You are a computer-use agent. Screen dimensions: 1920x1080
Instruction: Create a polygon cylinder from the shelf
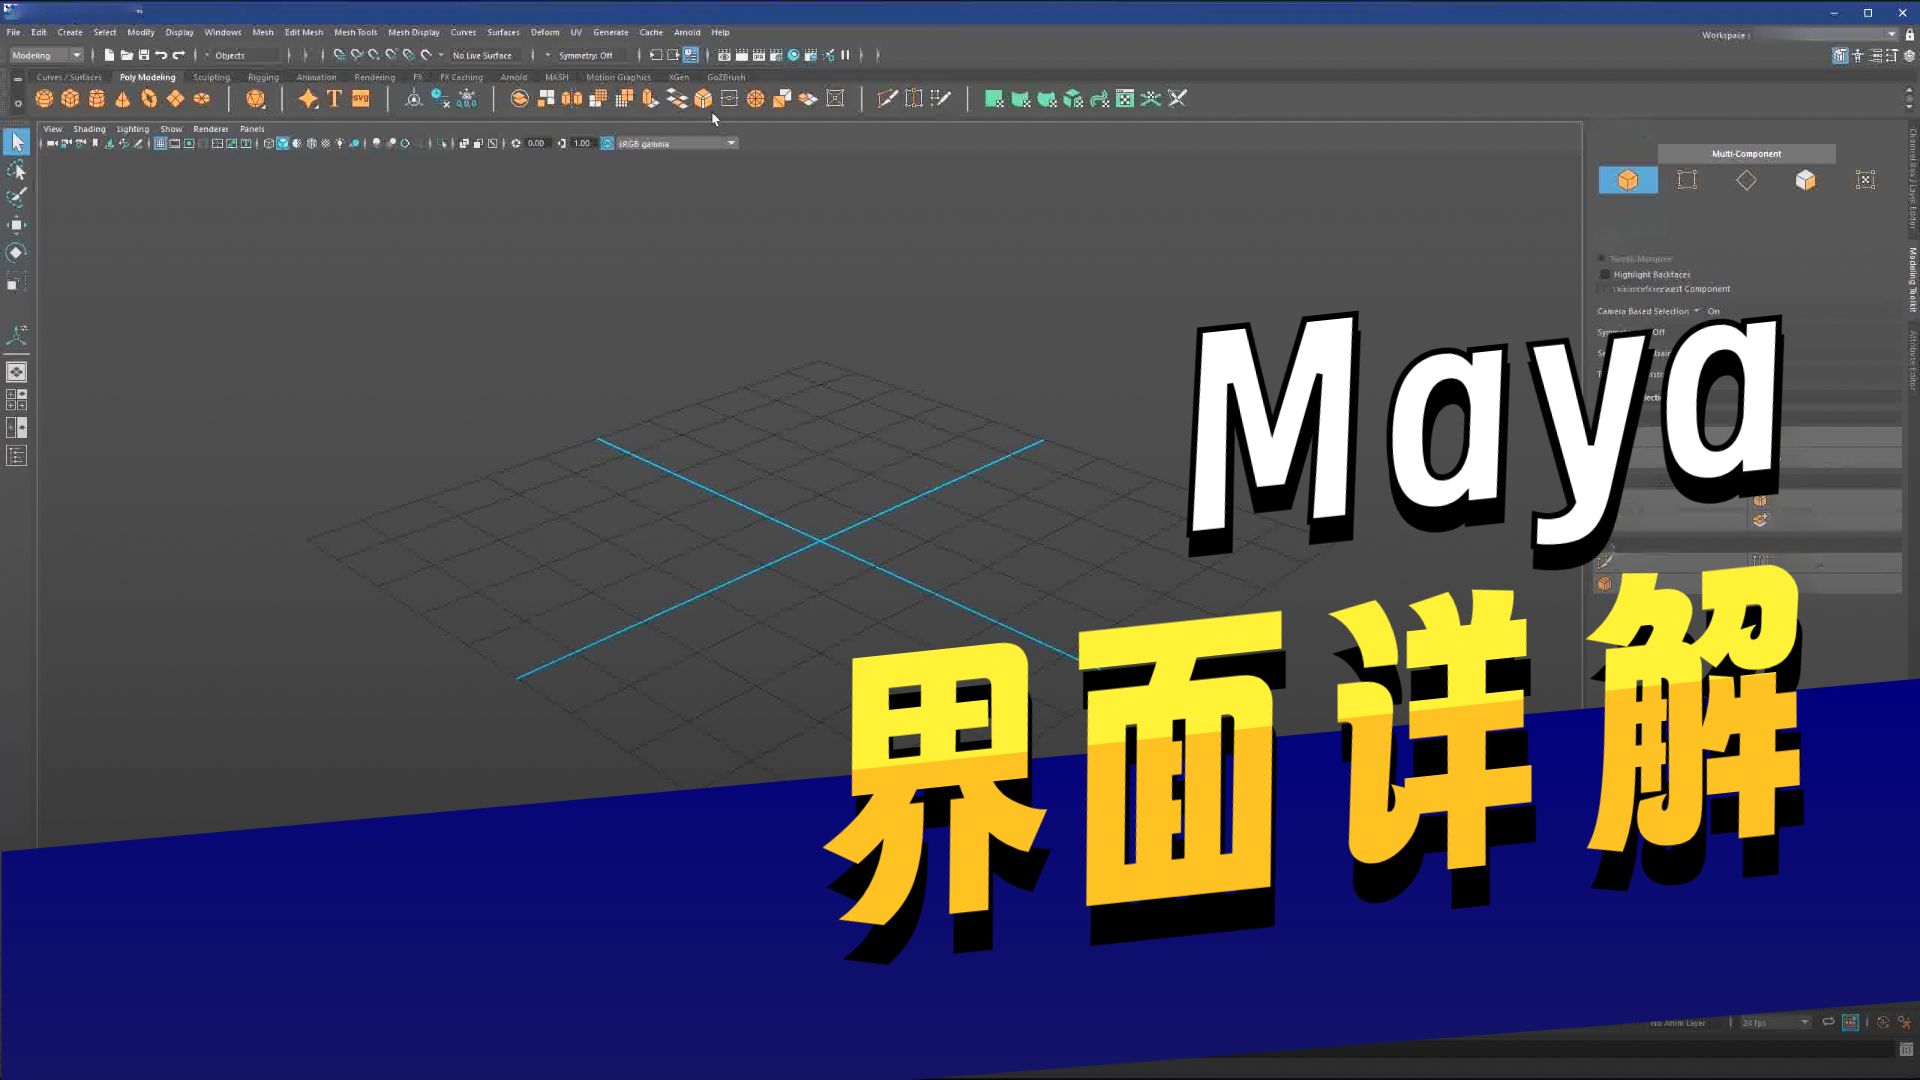[97, 98]
